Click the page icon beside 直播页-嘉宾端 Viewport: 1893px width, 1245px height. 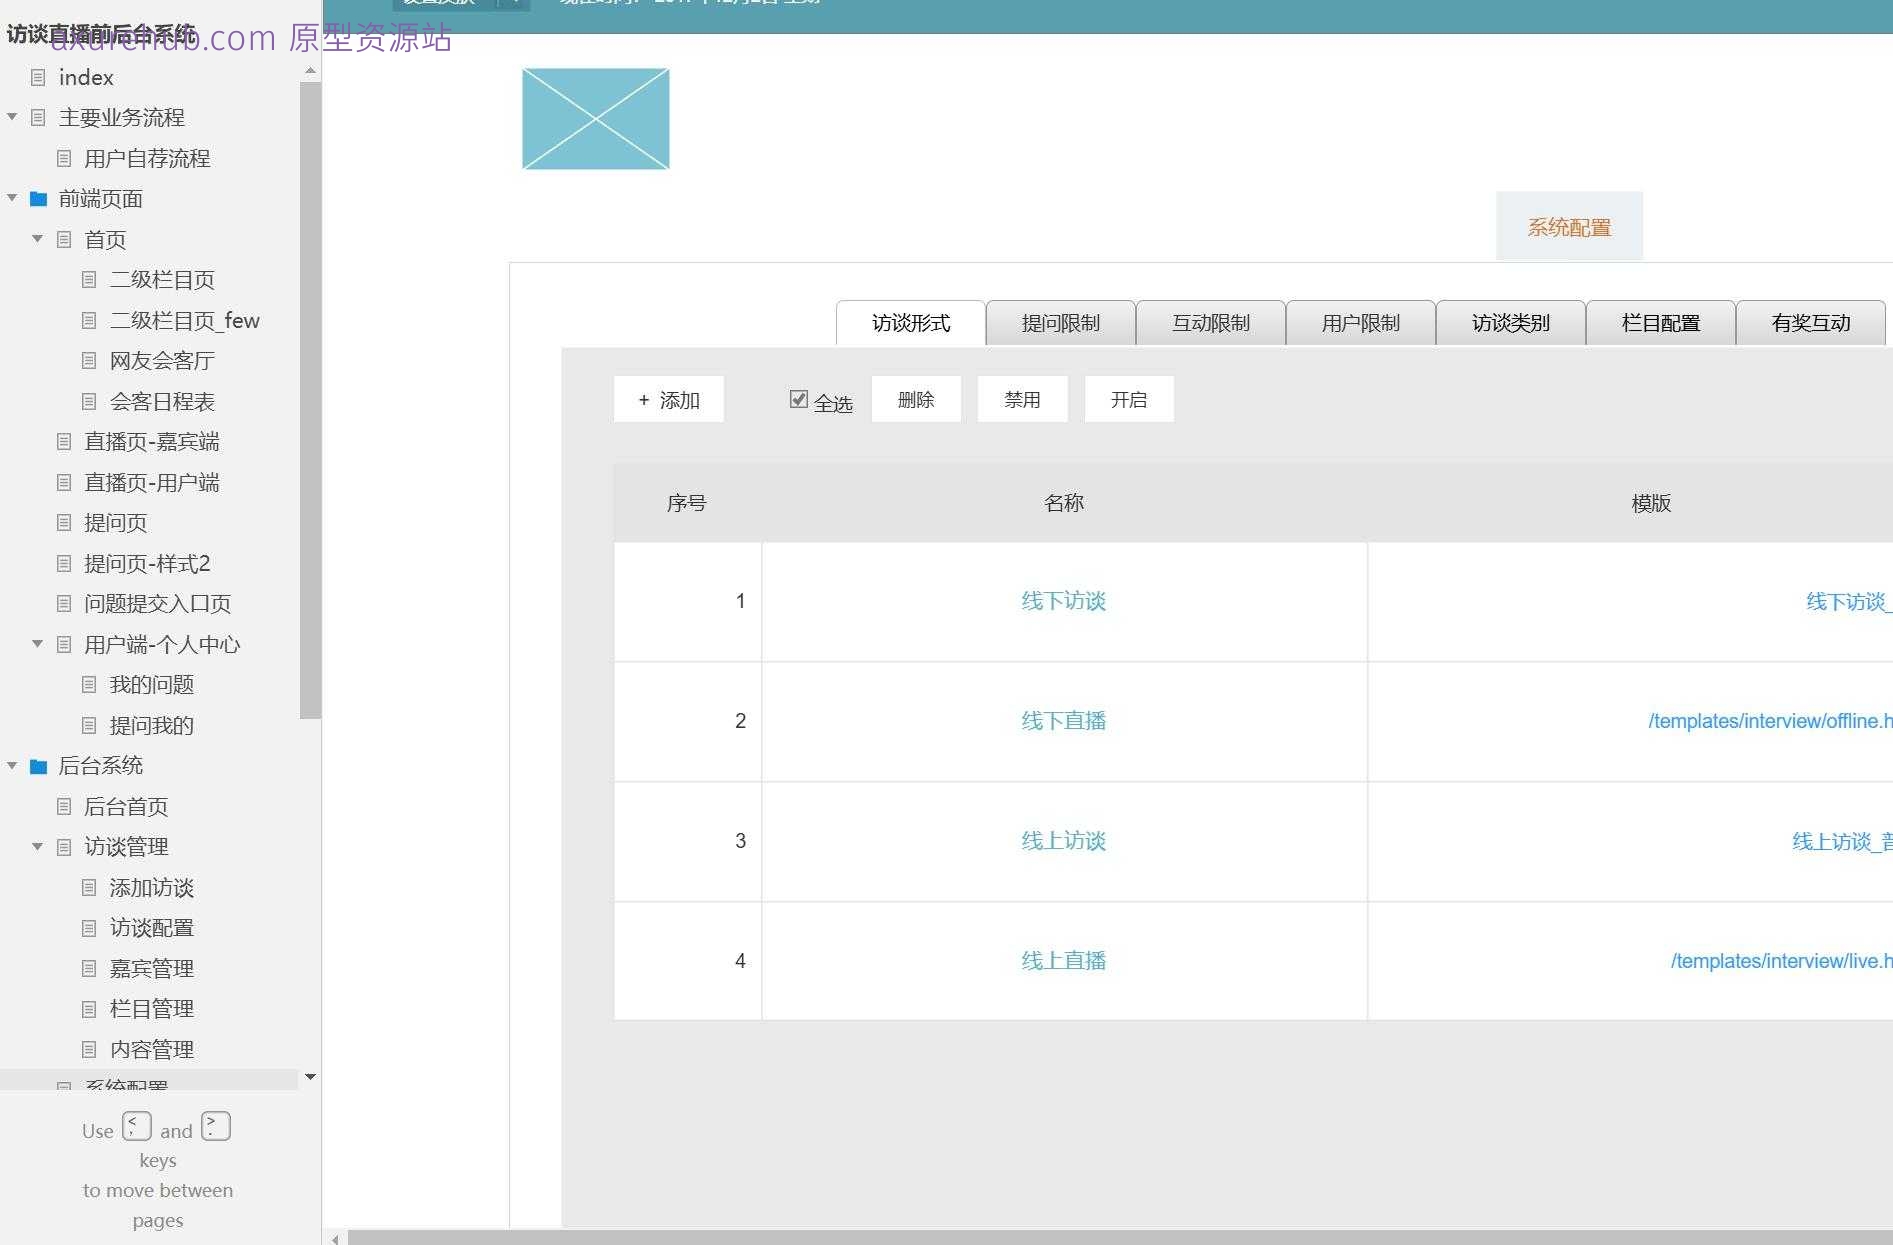coord(64,442)
